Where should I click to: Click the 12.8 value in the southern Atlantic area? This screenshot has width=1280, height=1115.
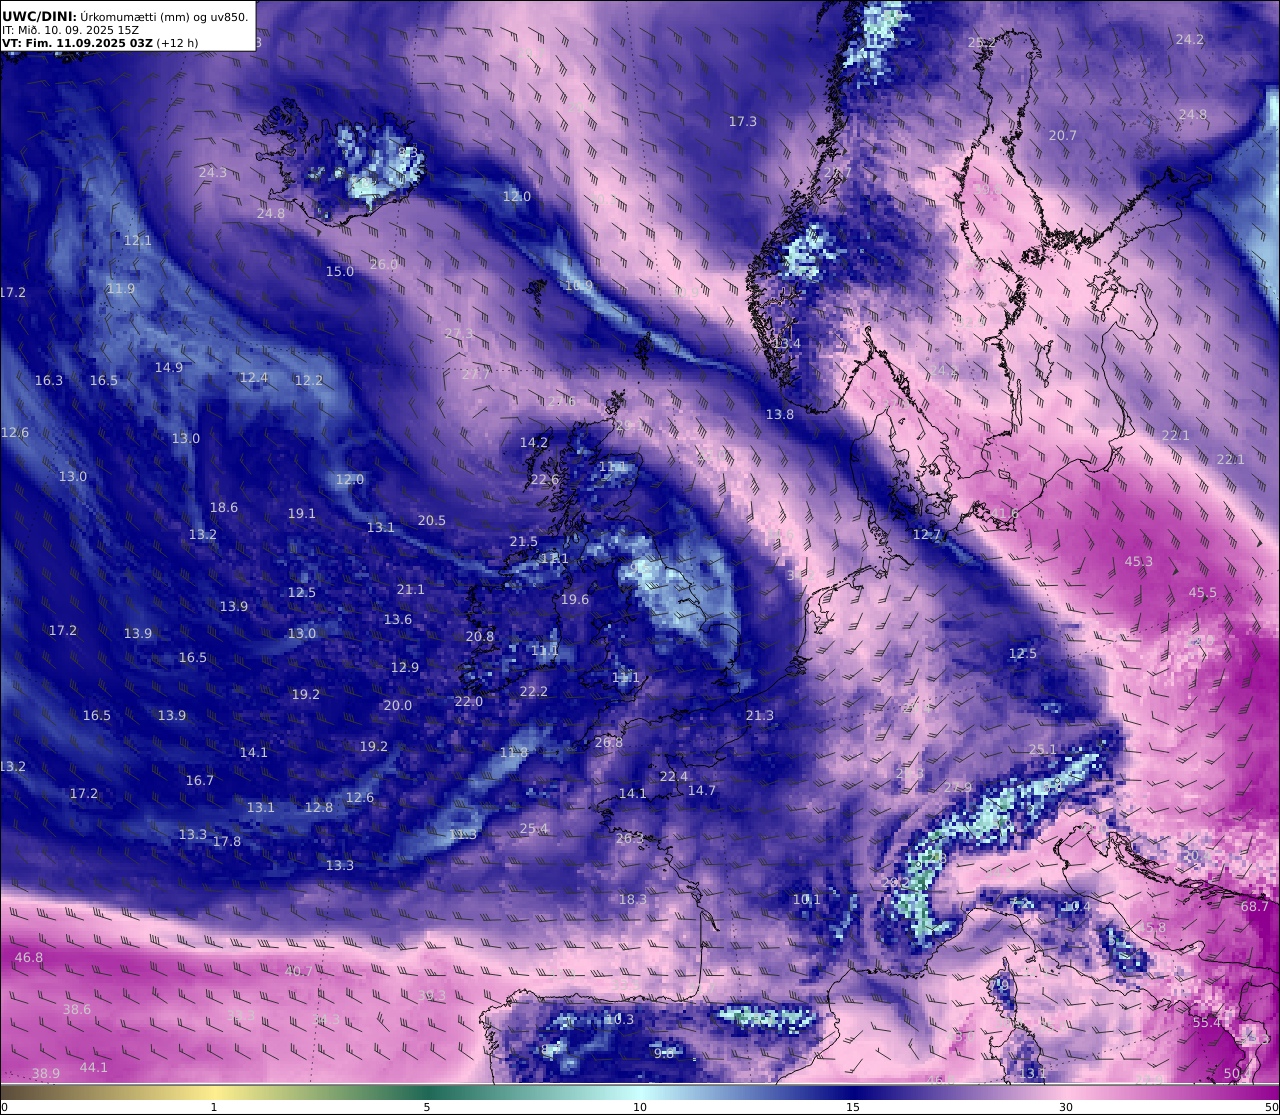(319, 808)
